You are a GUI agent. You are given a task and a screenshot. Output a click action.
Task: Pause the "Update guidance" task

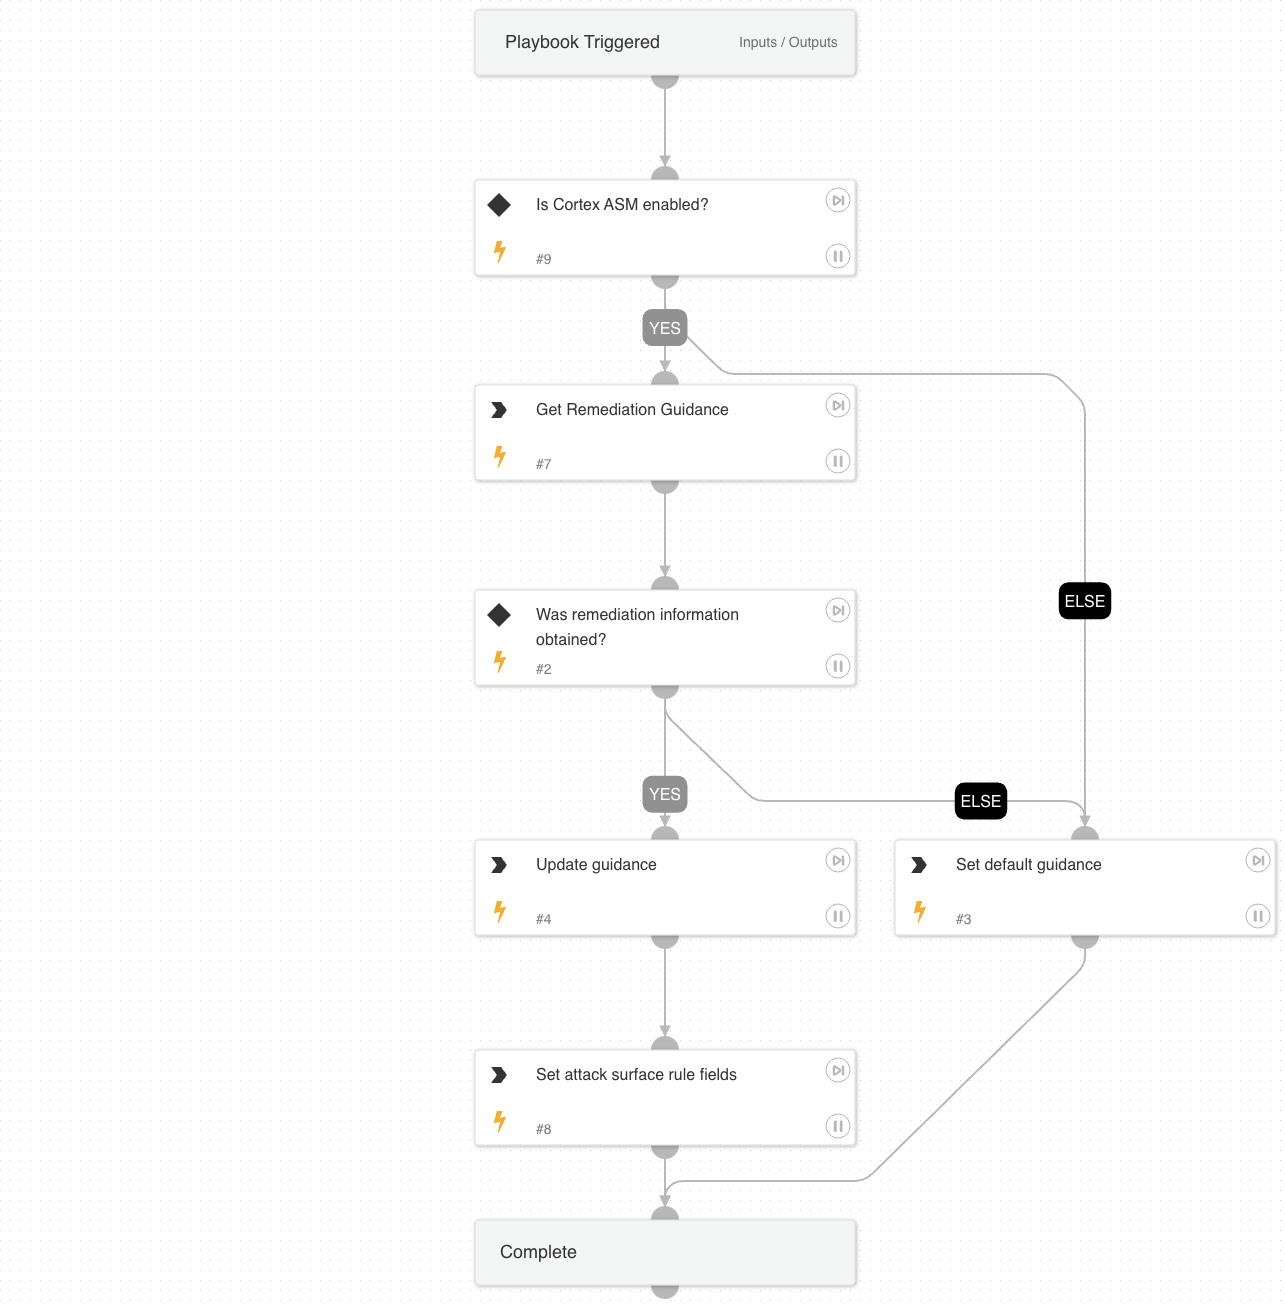click(837, 916)
